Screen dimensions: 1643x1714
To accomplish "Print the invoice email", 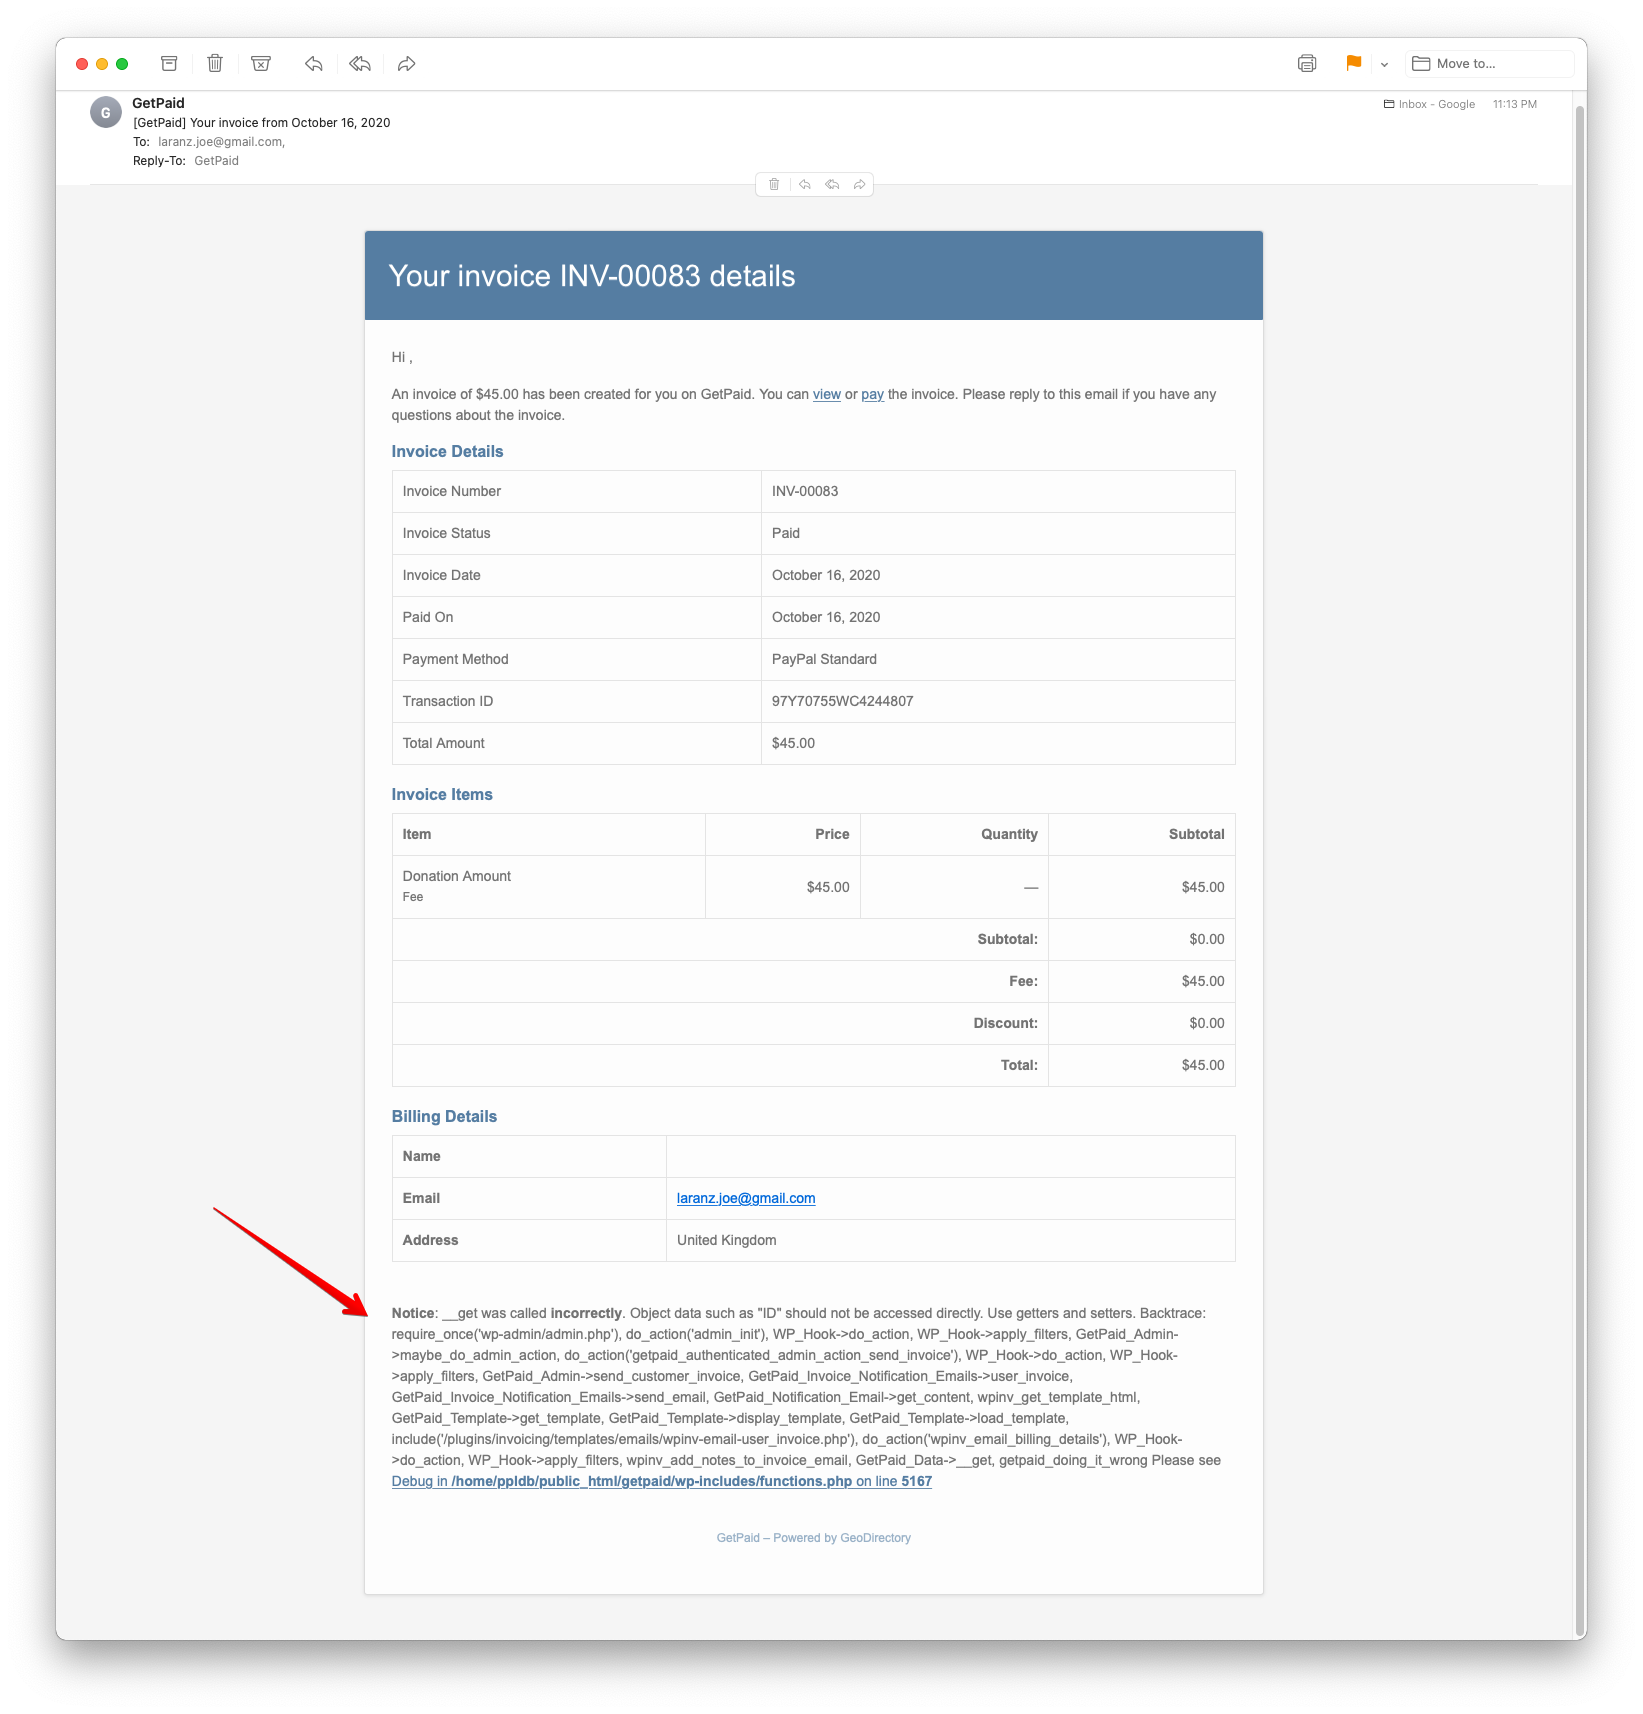I will coord(1306,63).
